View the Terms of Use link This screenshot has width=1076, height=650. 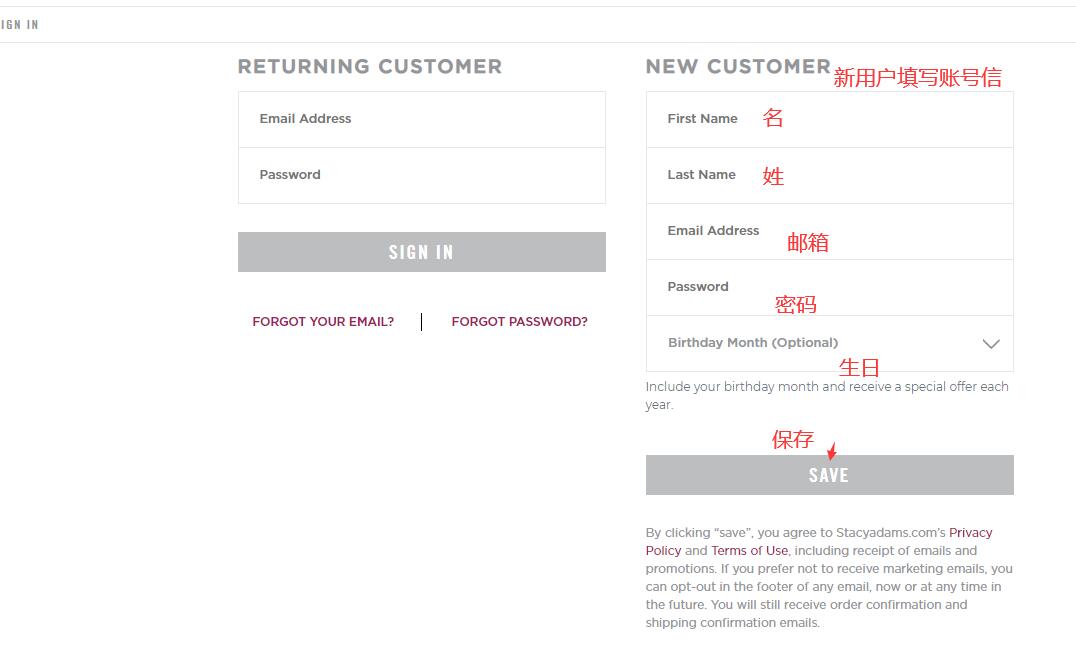click(749, 551)
